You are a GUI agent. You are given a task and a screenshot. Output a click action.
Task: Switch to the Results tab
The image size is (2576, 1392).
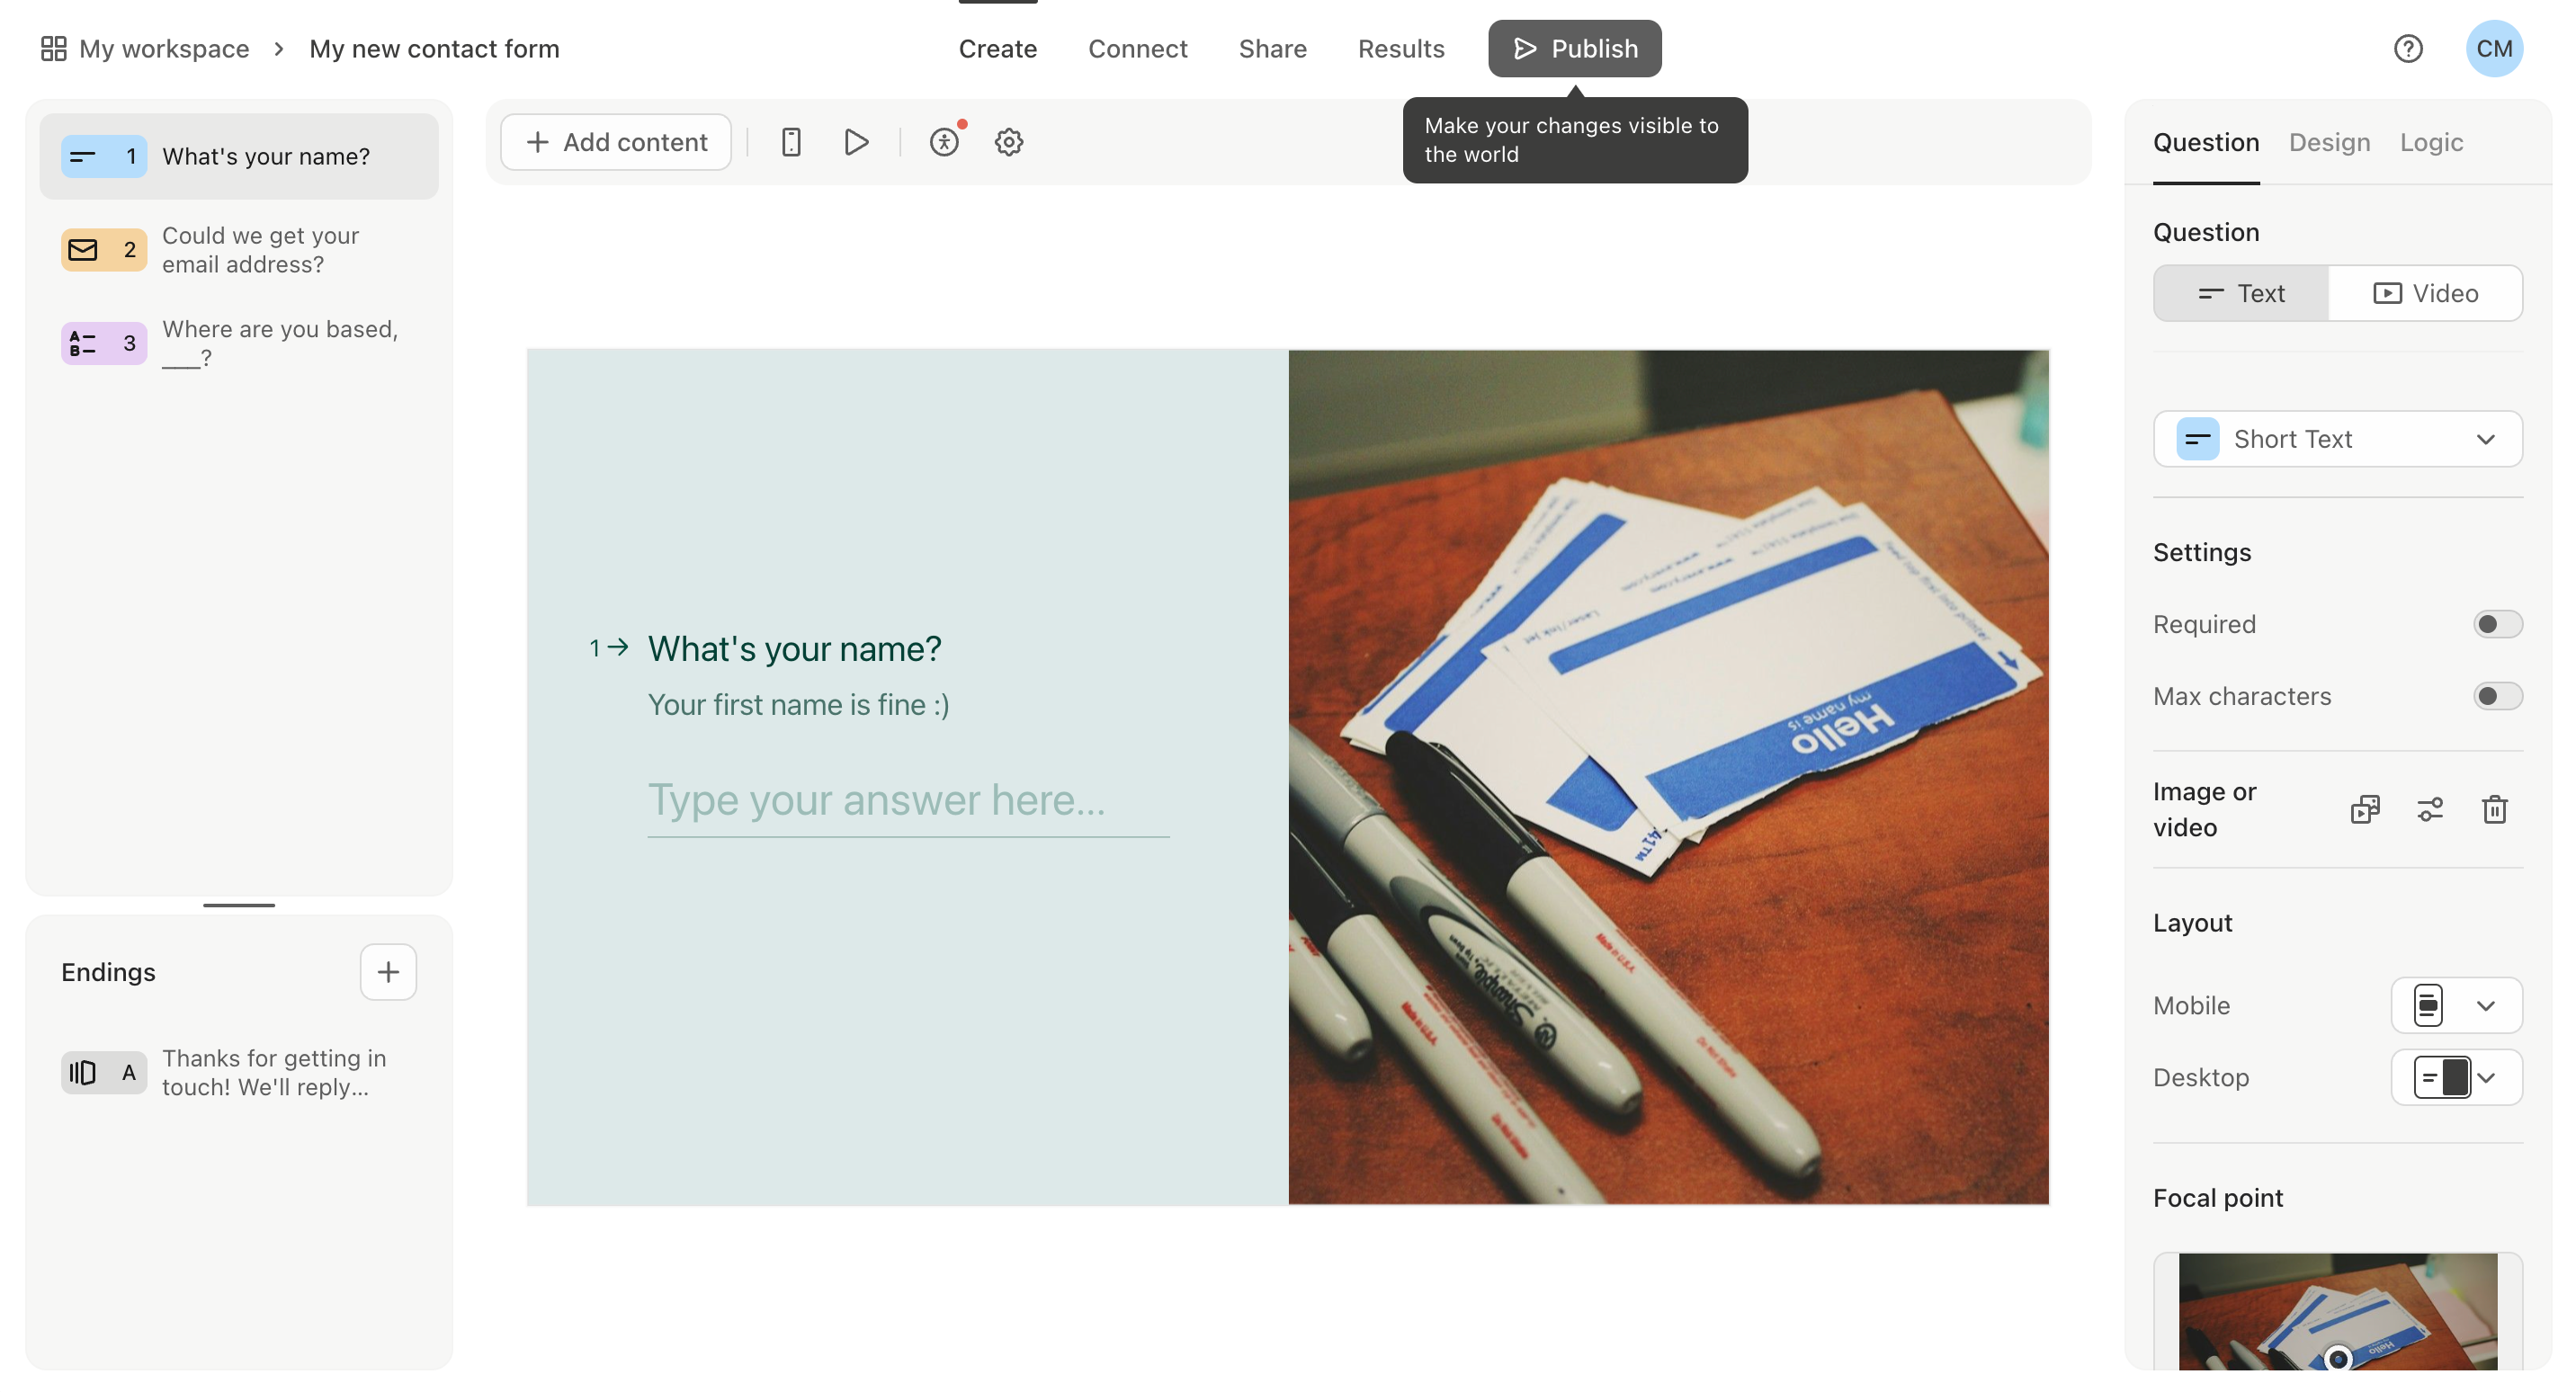1400,48
